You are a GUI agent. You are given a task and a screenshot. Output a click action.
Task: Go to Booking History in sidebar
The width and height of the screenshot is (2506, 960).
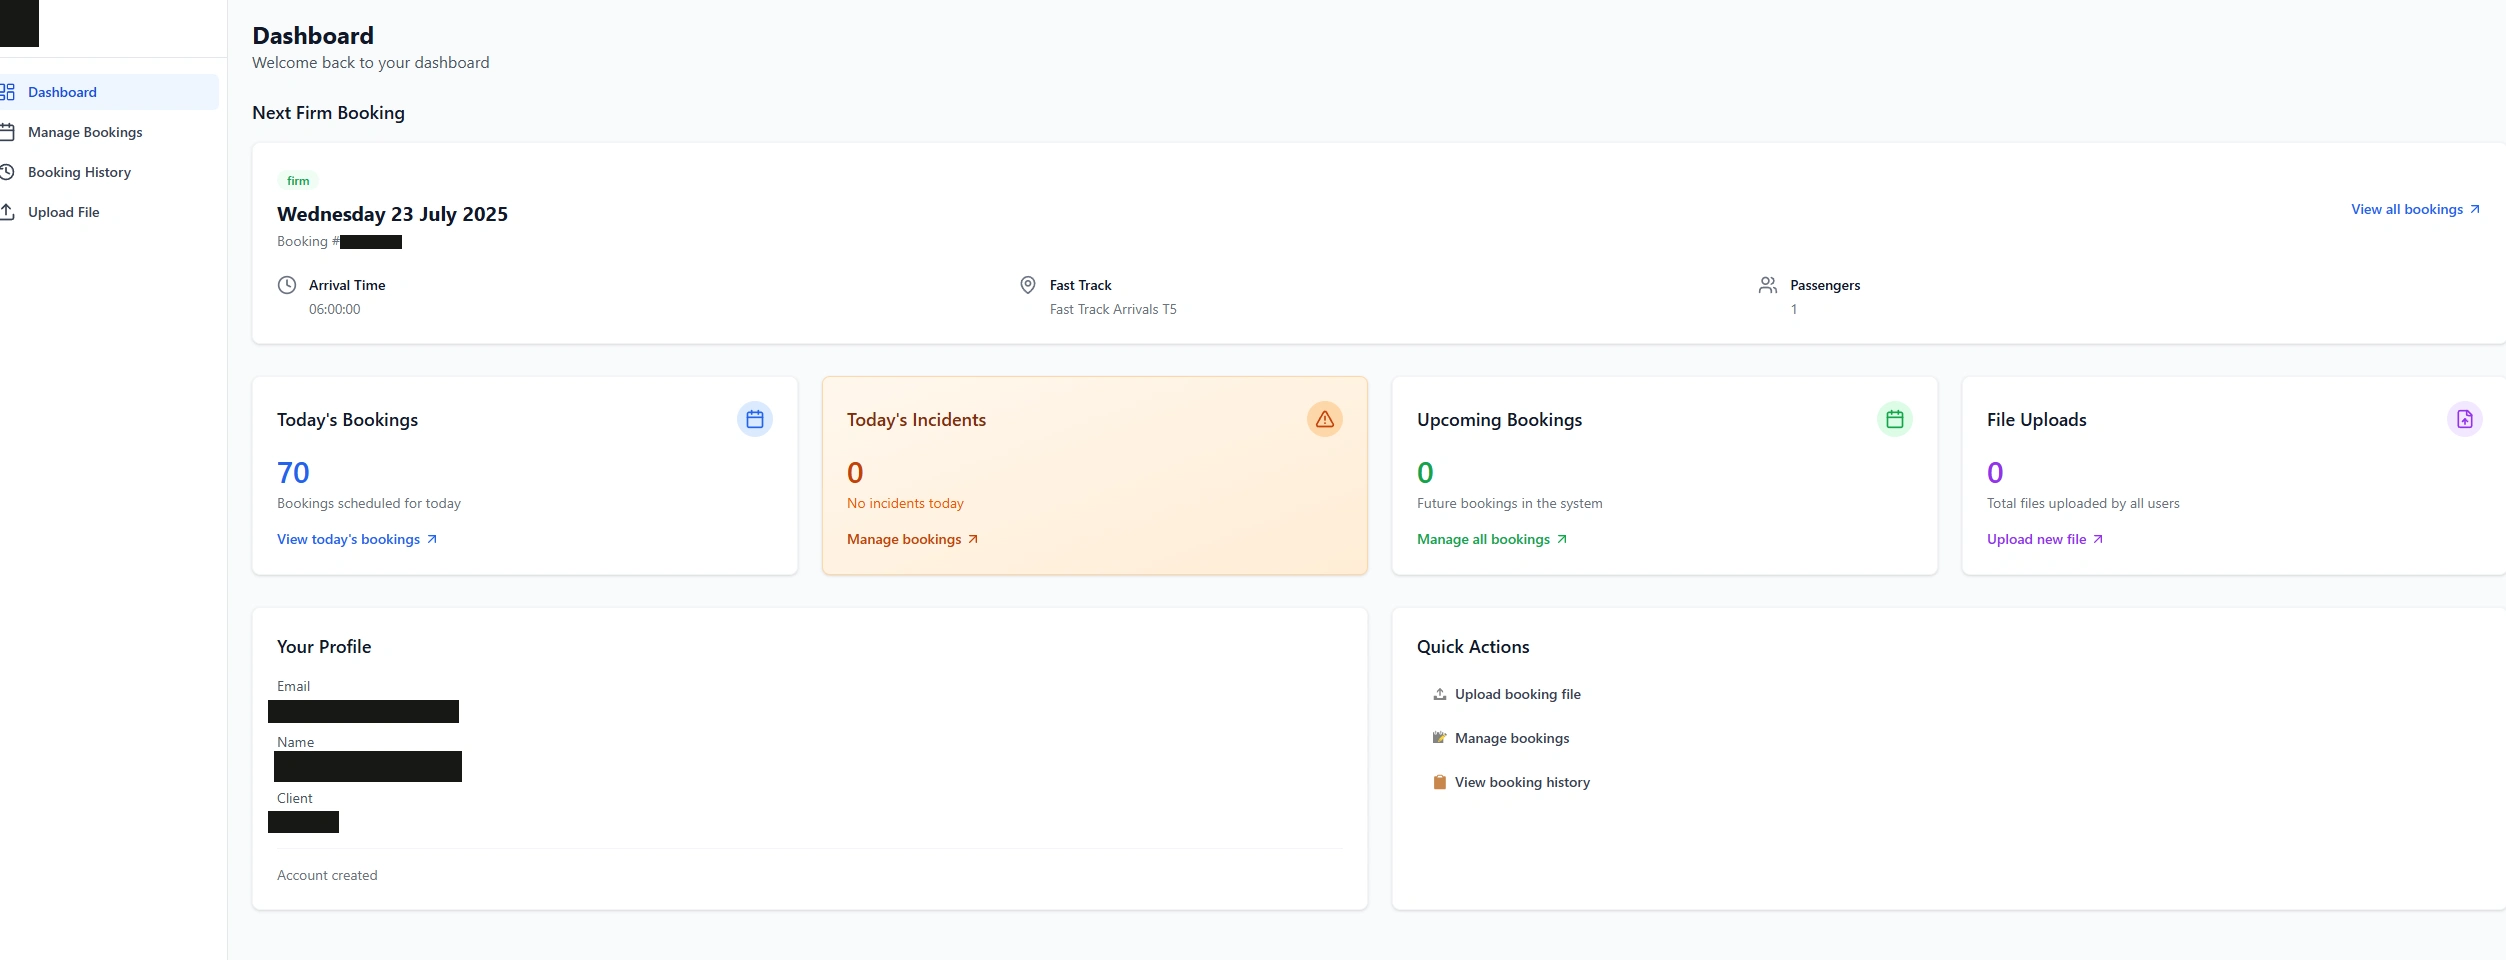pos(79,172)
